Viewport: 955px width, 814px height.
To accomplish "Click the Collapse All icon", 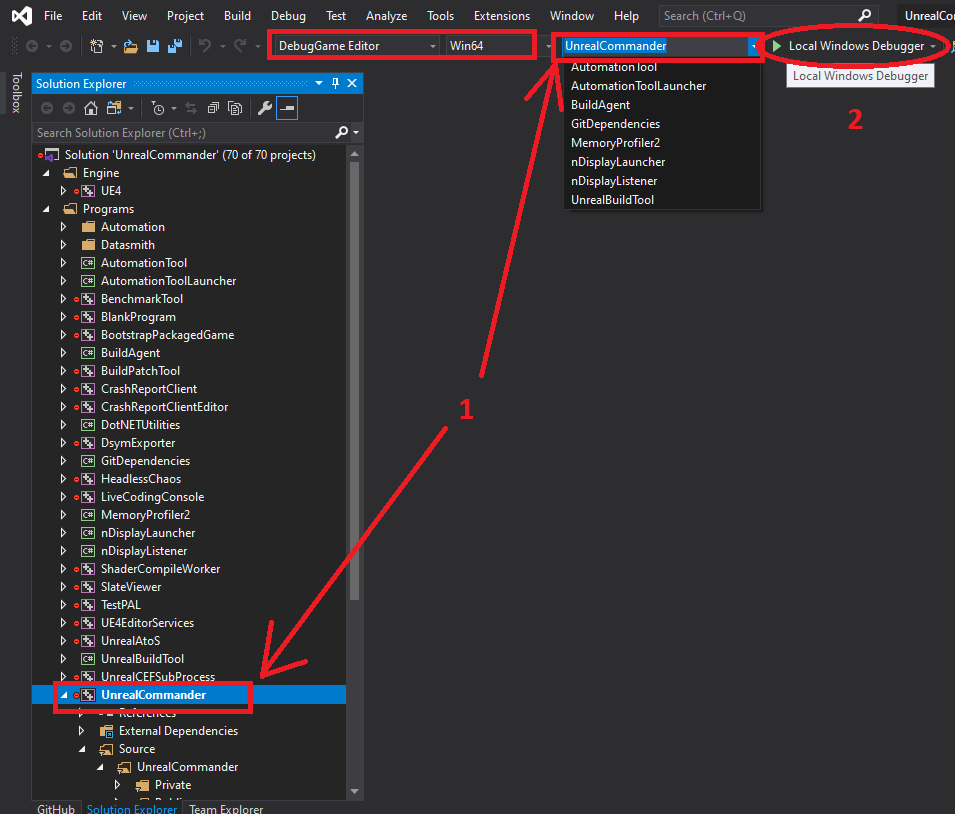I will pyautogui.click(x=213, y=108).
